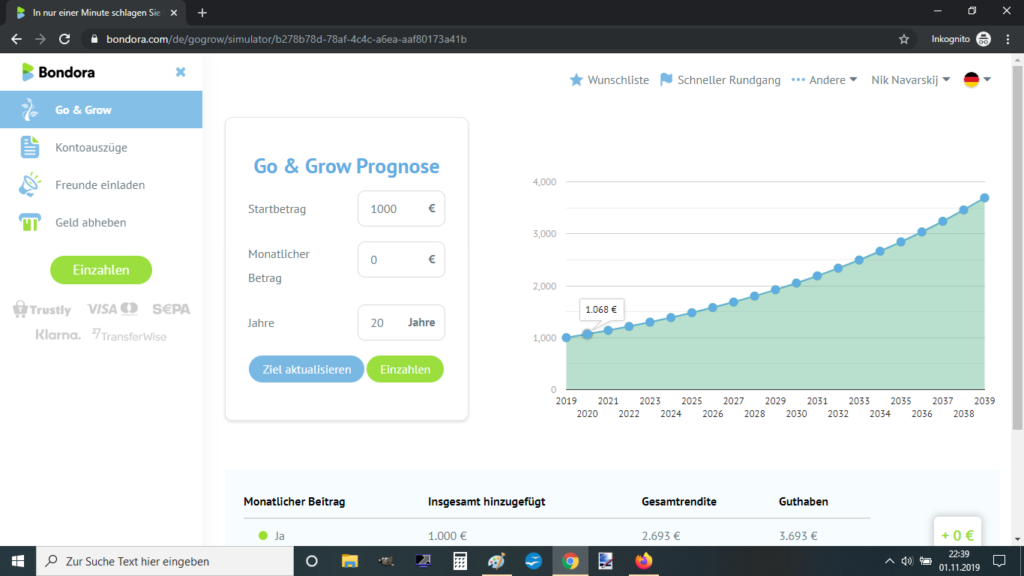Viewport: 1024px width, 576px height.
Task: Click the 1.000 € Insgesamt hinzugefügt value
Action: point(447,536)
